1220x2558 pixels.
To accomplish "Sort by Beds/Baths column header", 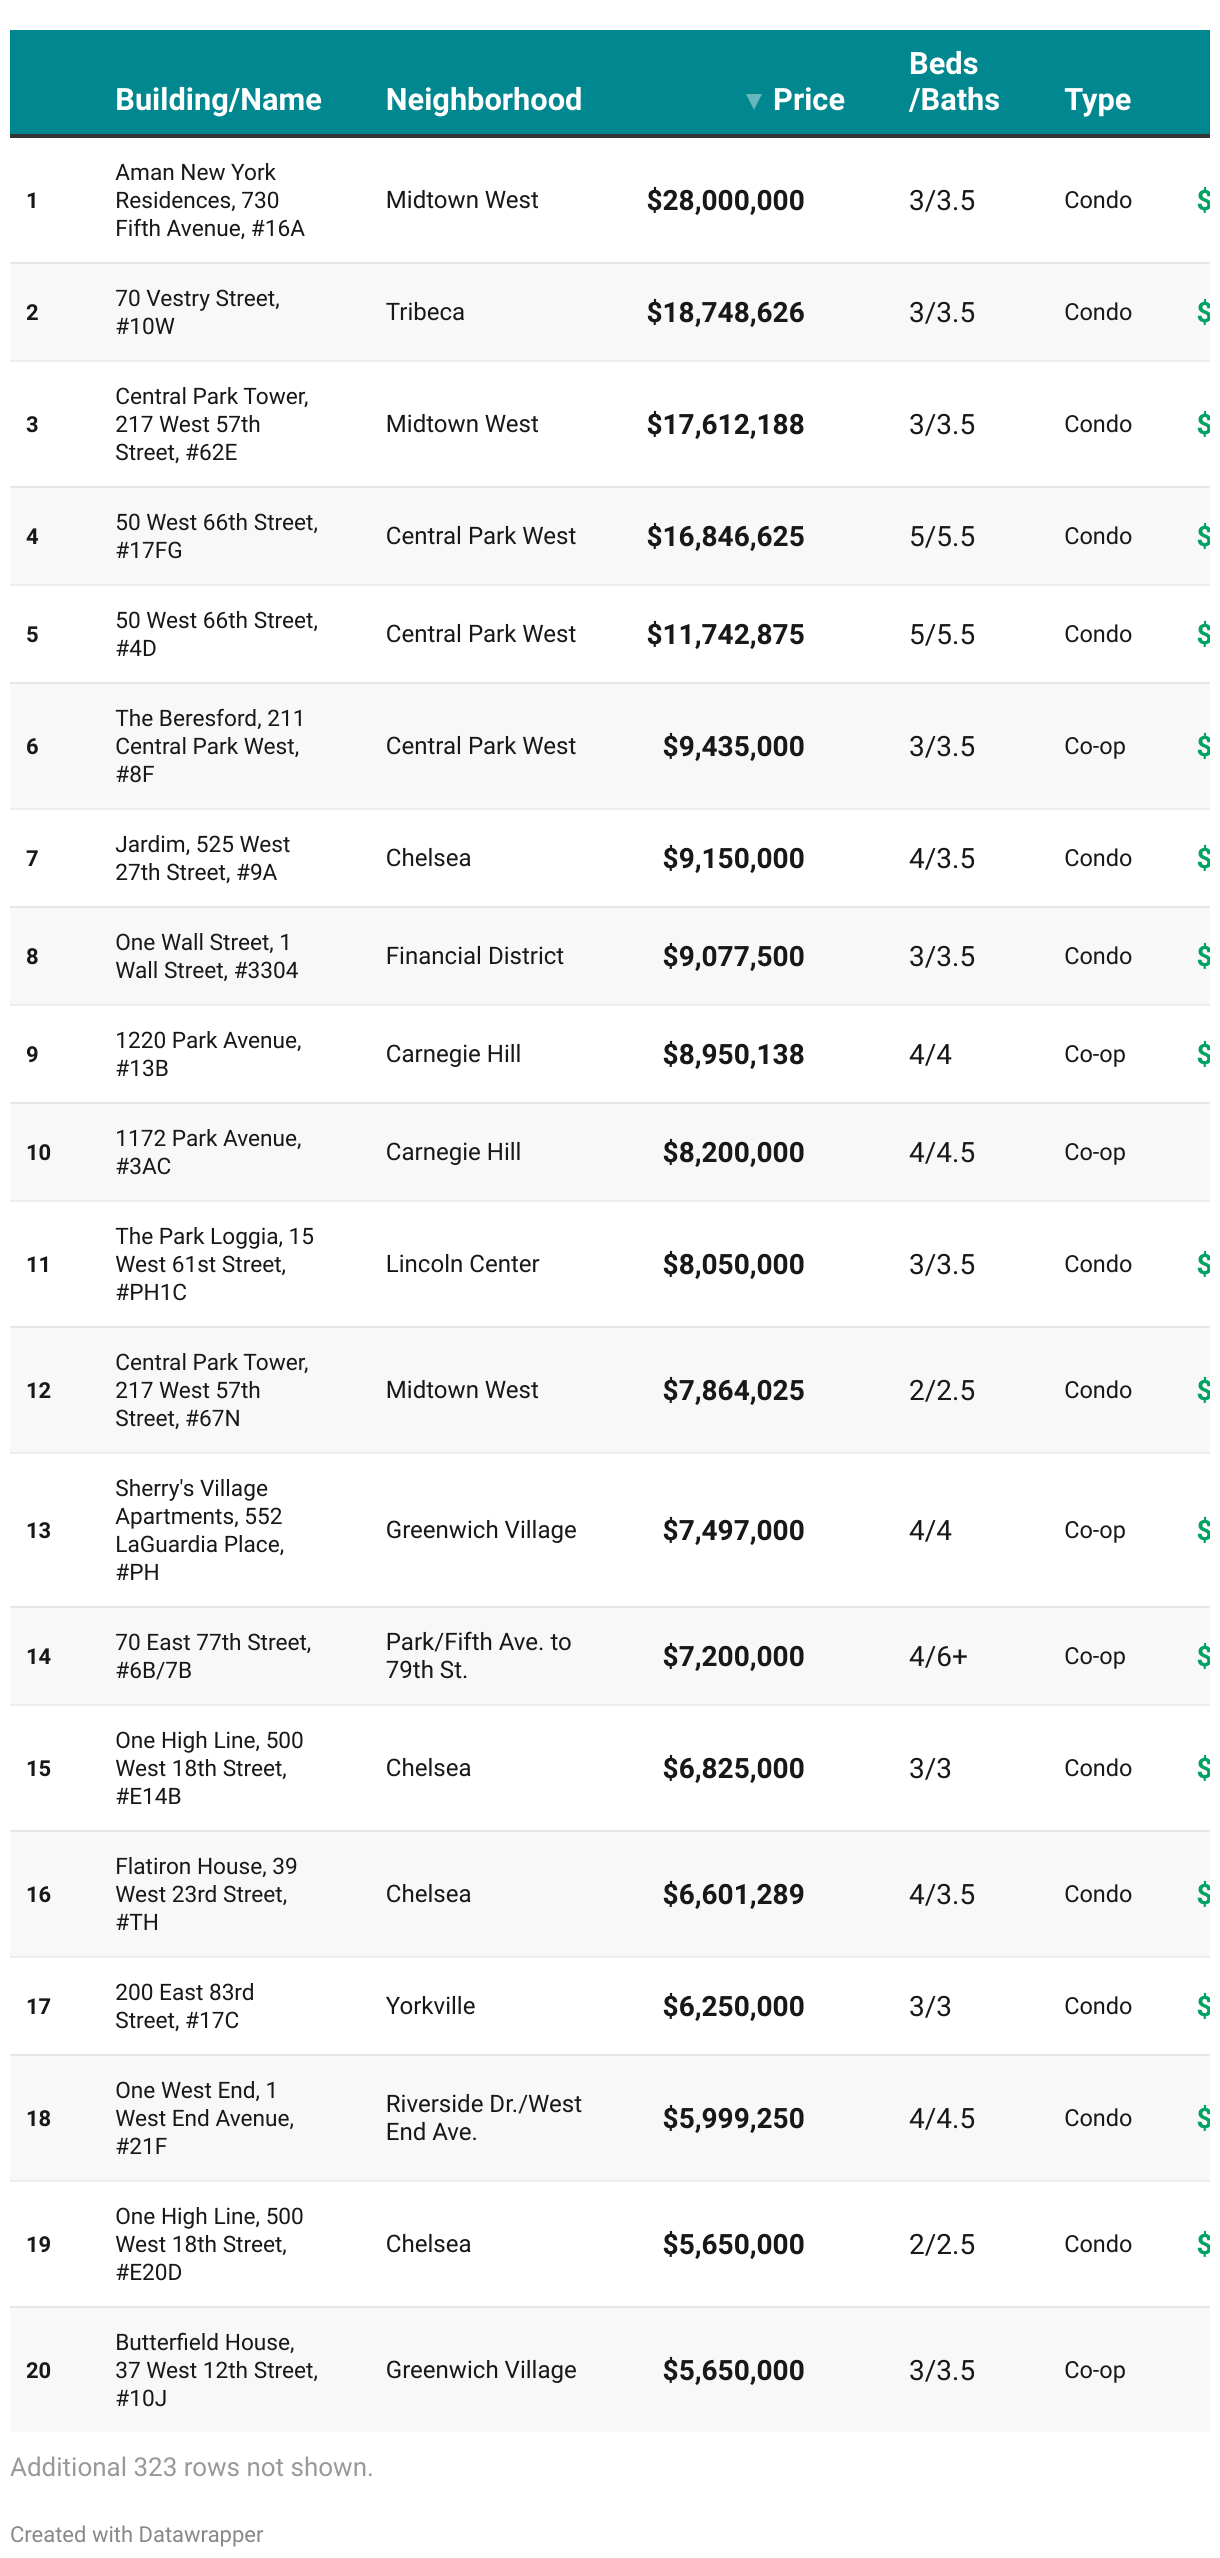I will pyautogui.click(x=953, y=82).
